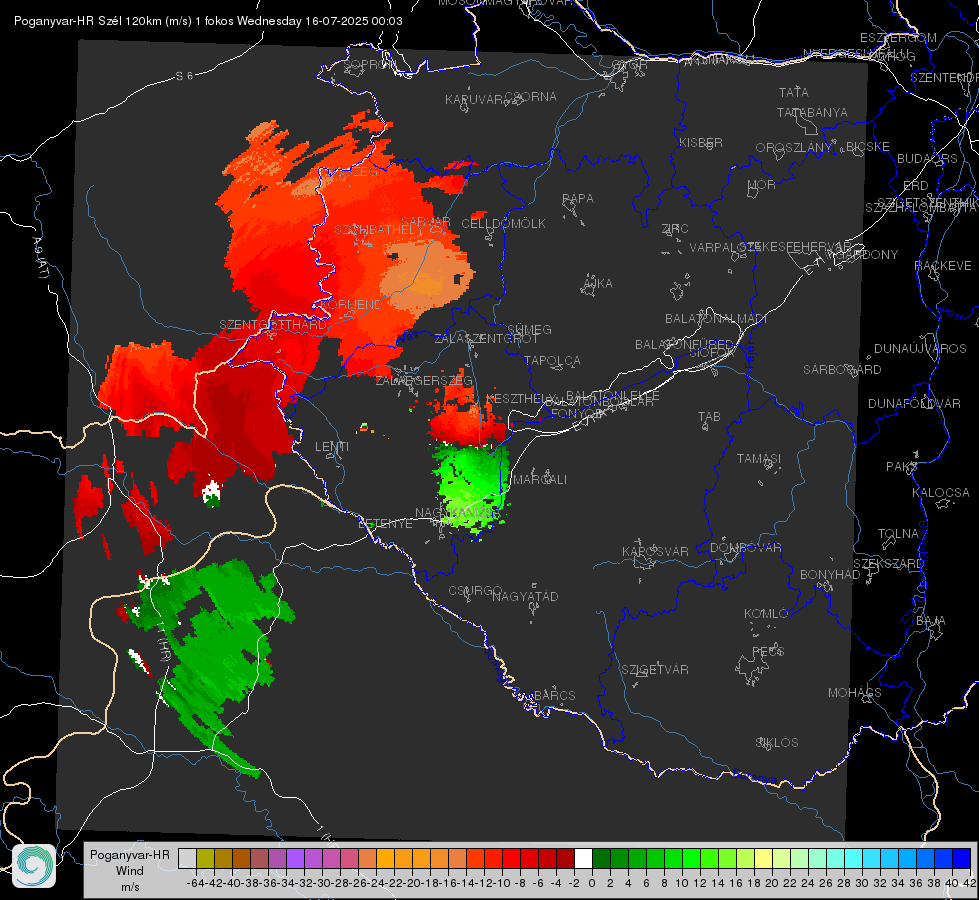Select the TATA town label
The width and height of the screenshot is (979, 900).
(x=794, y=92)
